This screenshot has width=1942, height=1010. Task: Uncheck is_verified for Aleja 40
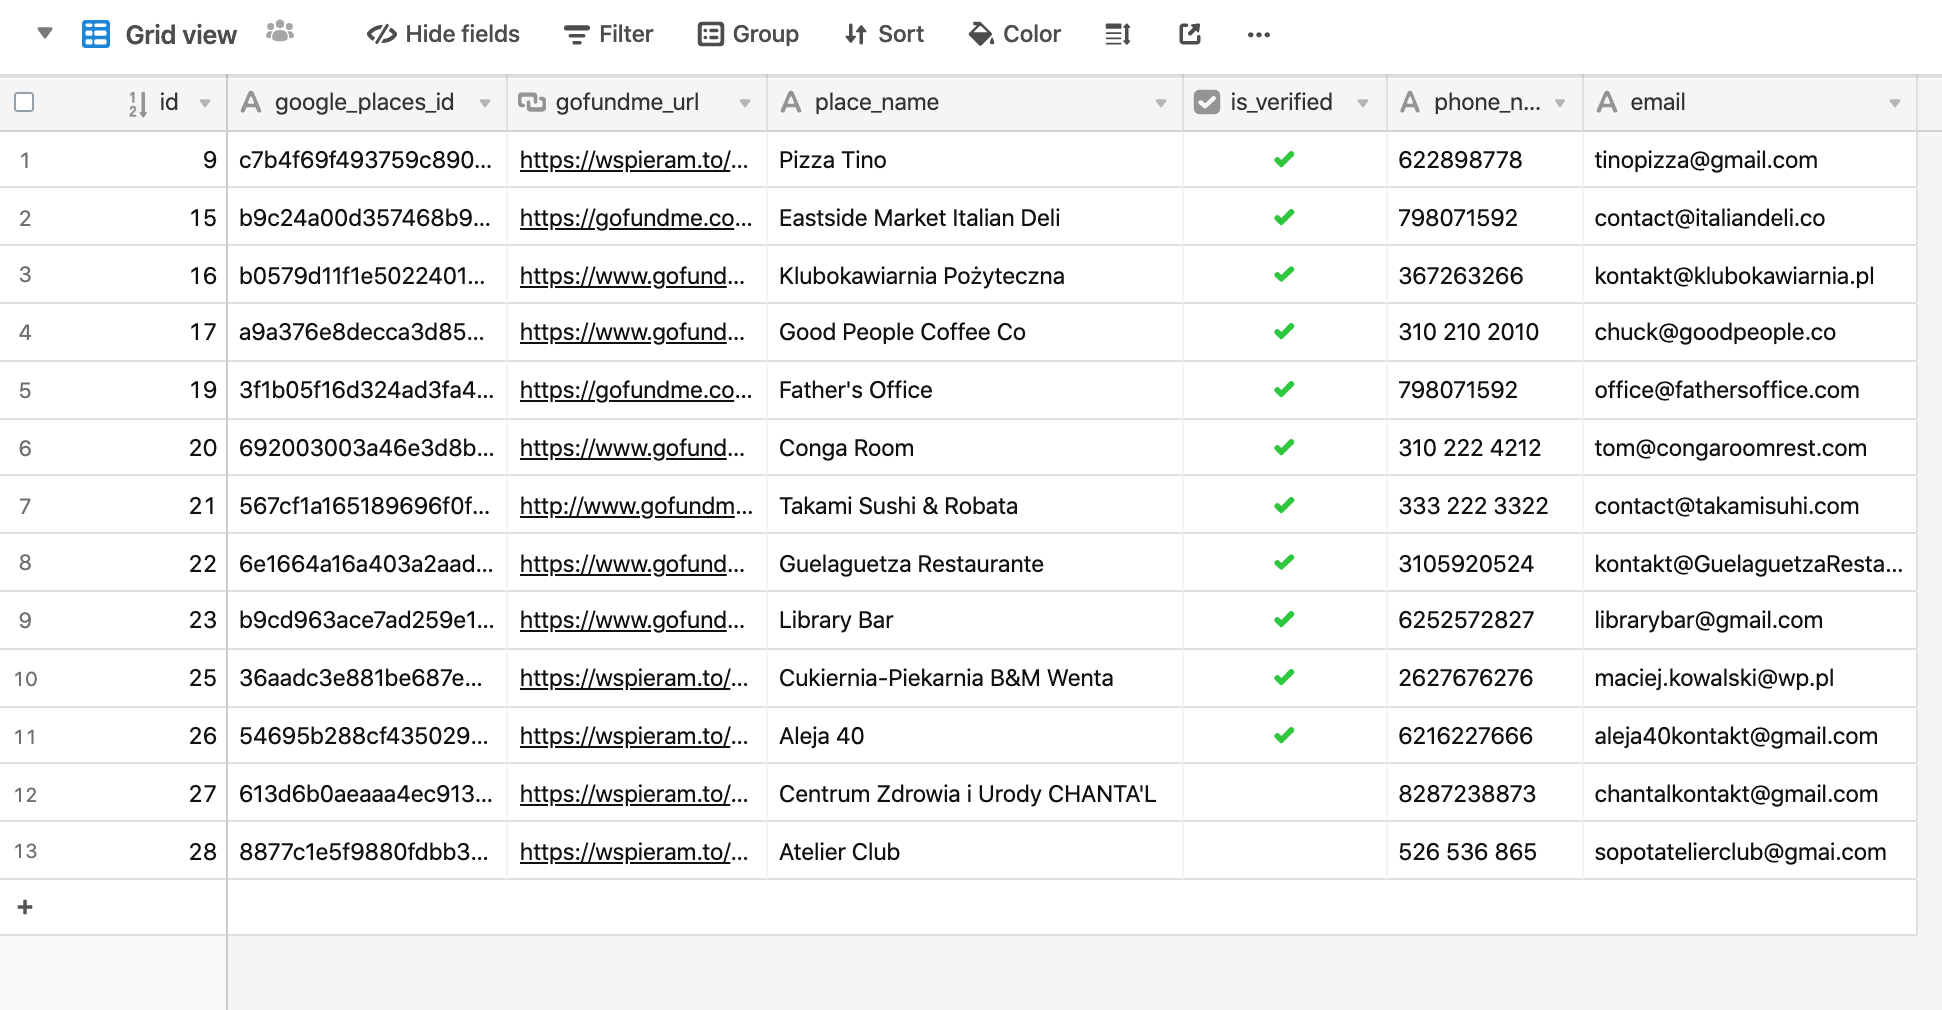tap(1284, 735)
